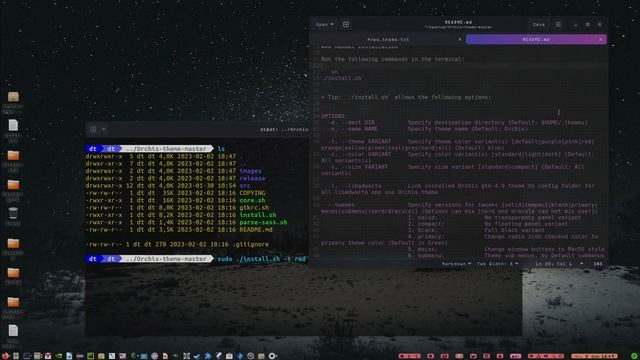This screenshot has height=360, width=640.
Task: Click 'install.sh' file name in terminal listing
Action: click(x=258, y=215)
